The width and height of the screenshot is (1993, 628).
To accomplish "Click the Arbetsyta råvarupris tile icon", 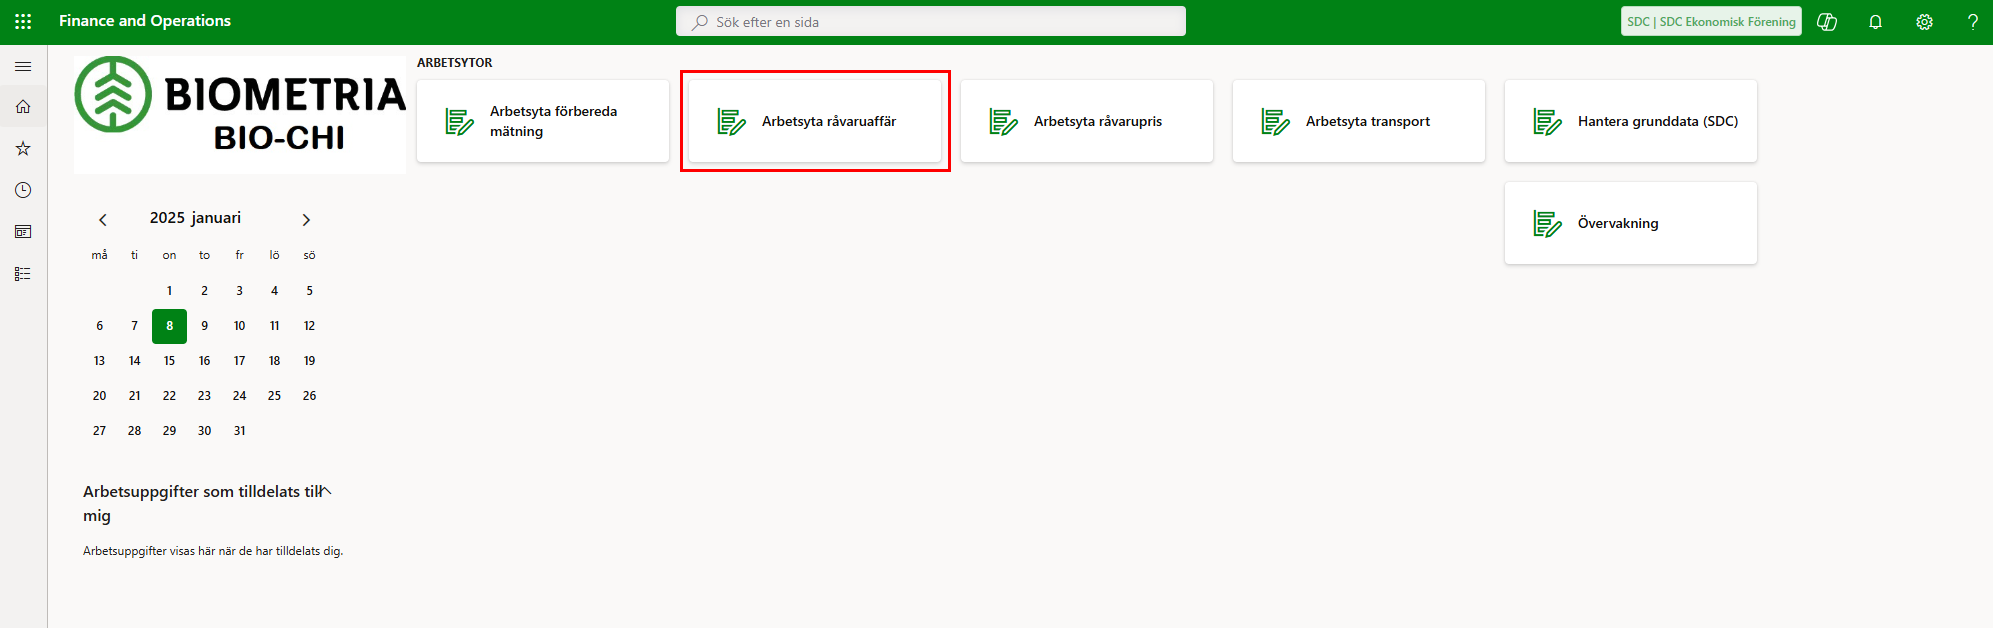I will coord(1003,122).
